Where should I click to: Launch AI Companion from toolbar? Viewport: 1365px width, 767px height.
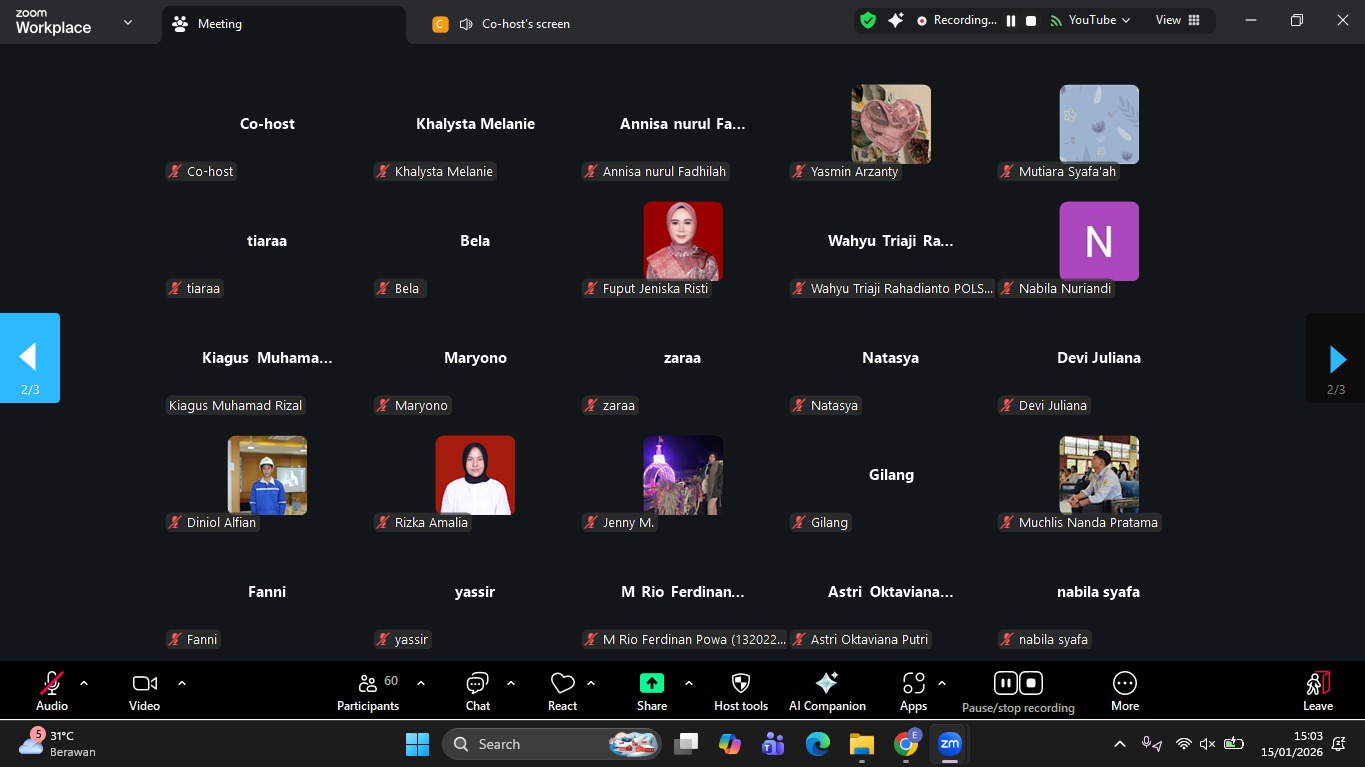[x=826, y=691]
